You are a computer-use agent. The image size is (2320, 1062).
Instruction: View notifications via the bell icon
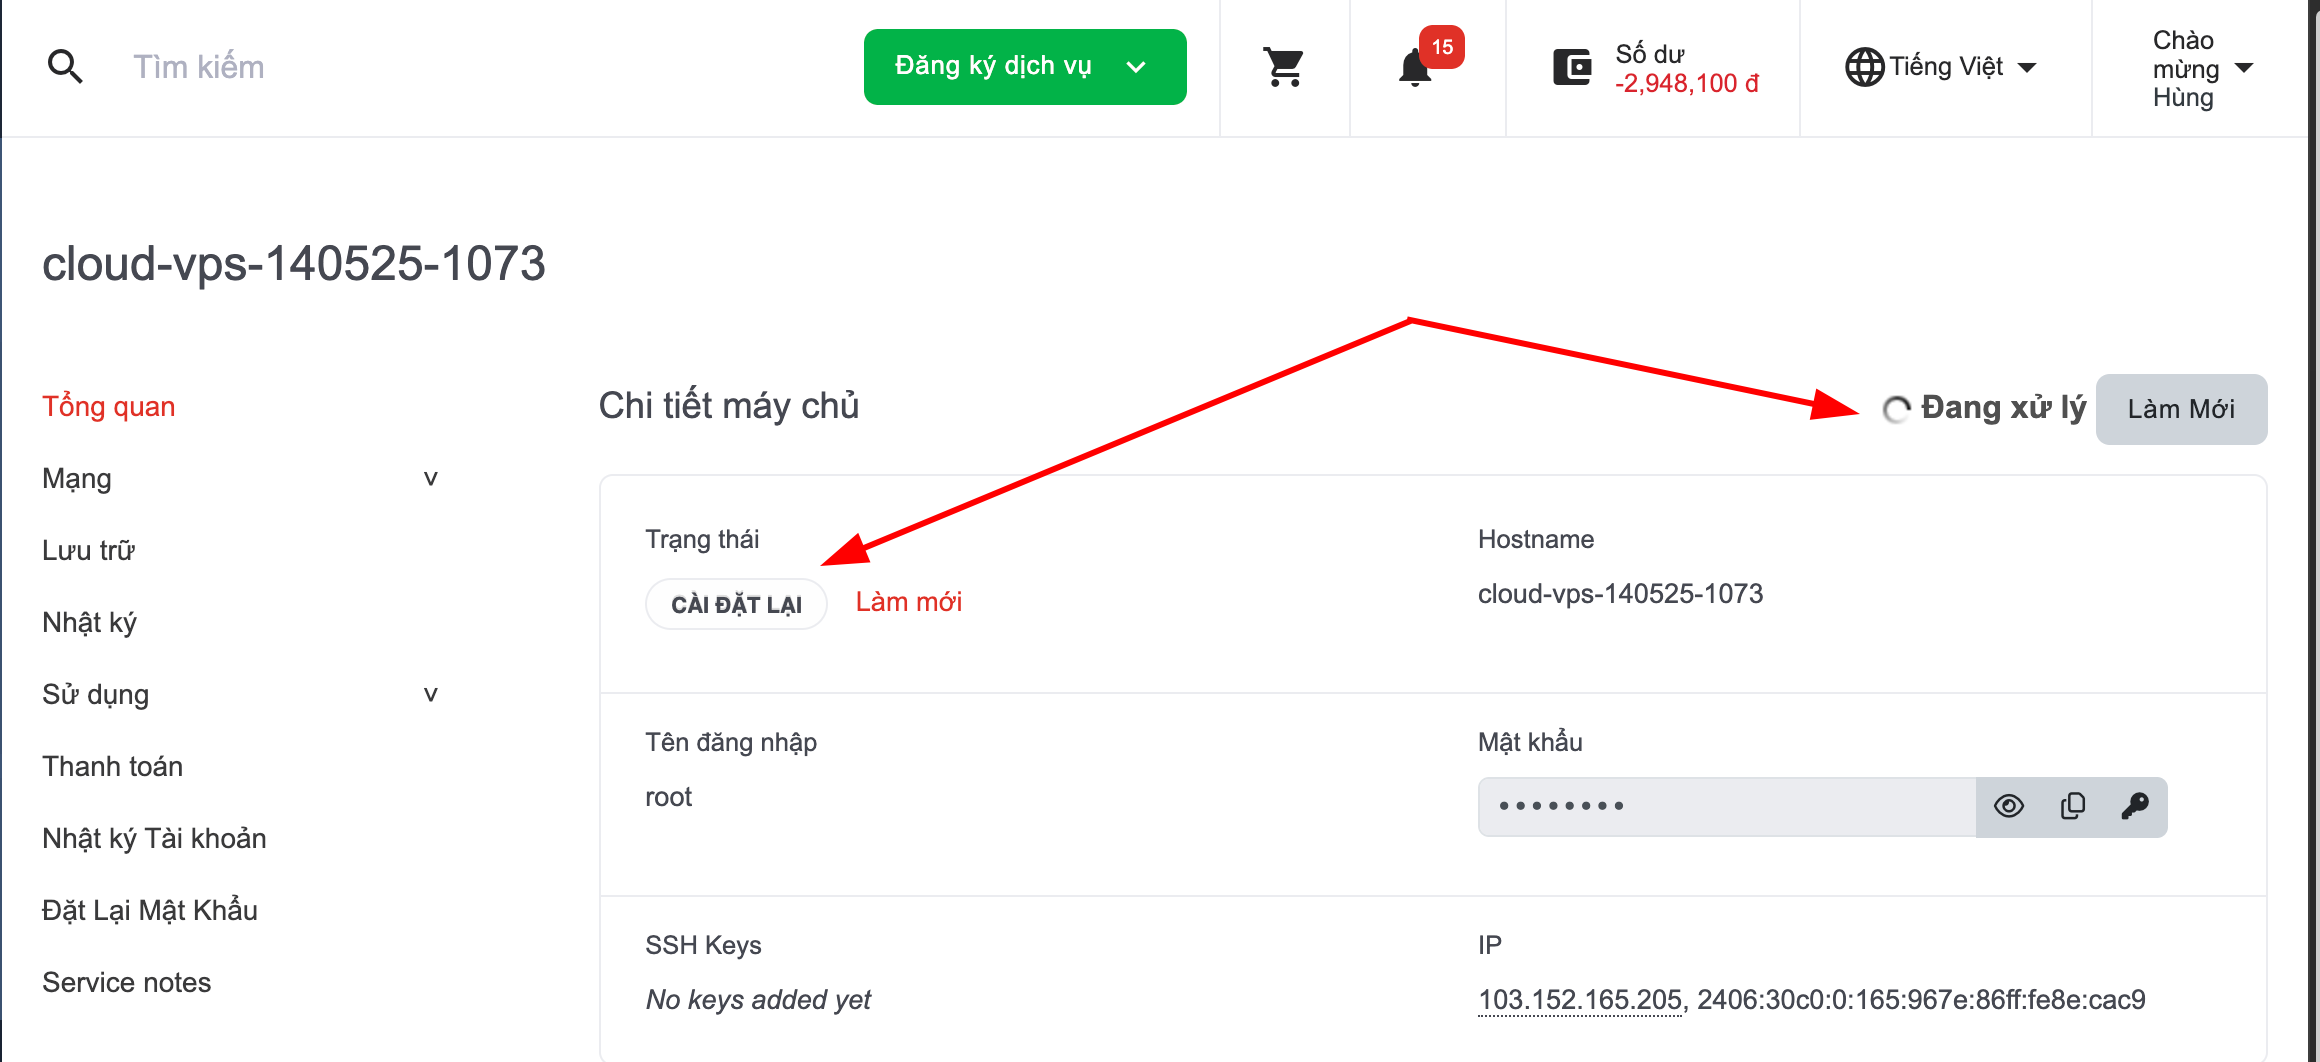1413,68
